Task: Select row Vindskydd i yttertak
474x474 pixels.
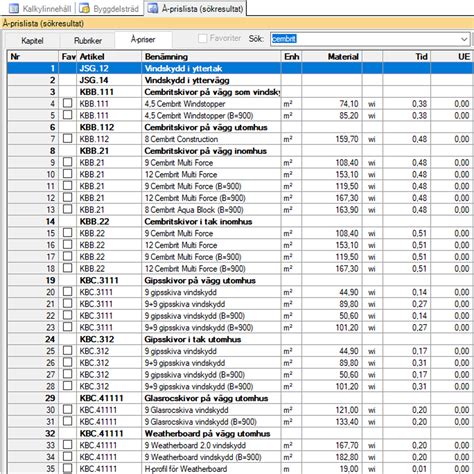Action: (x=240, y=68)
